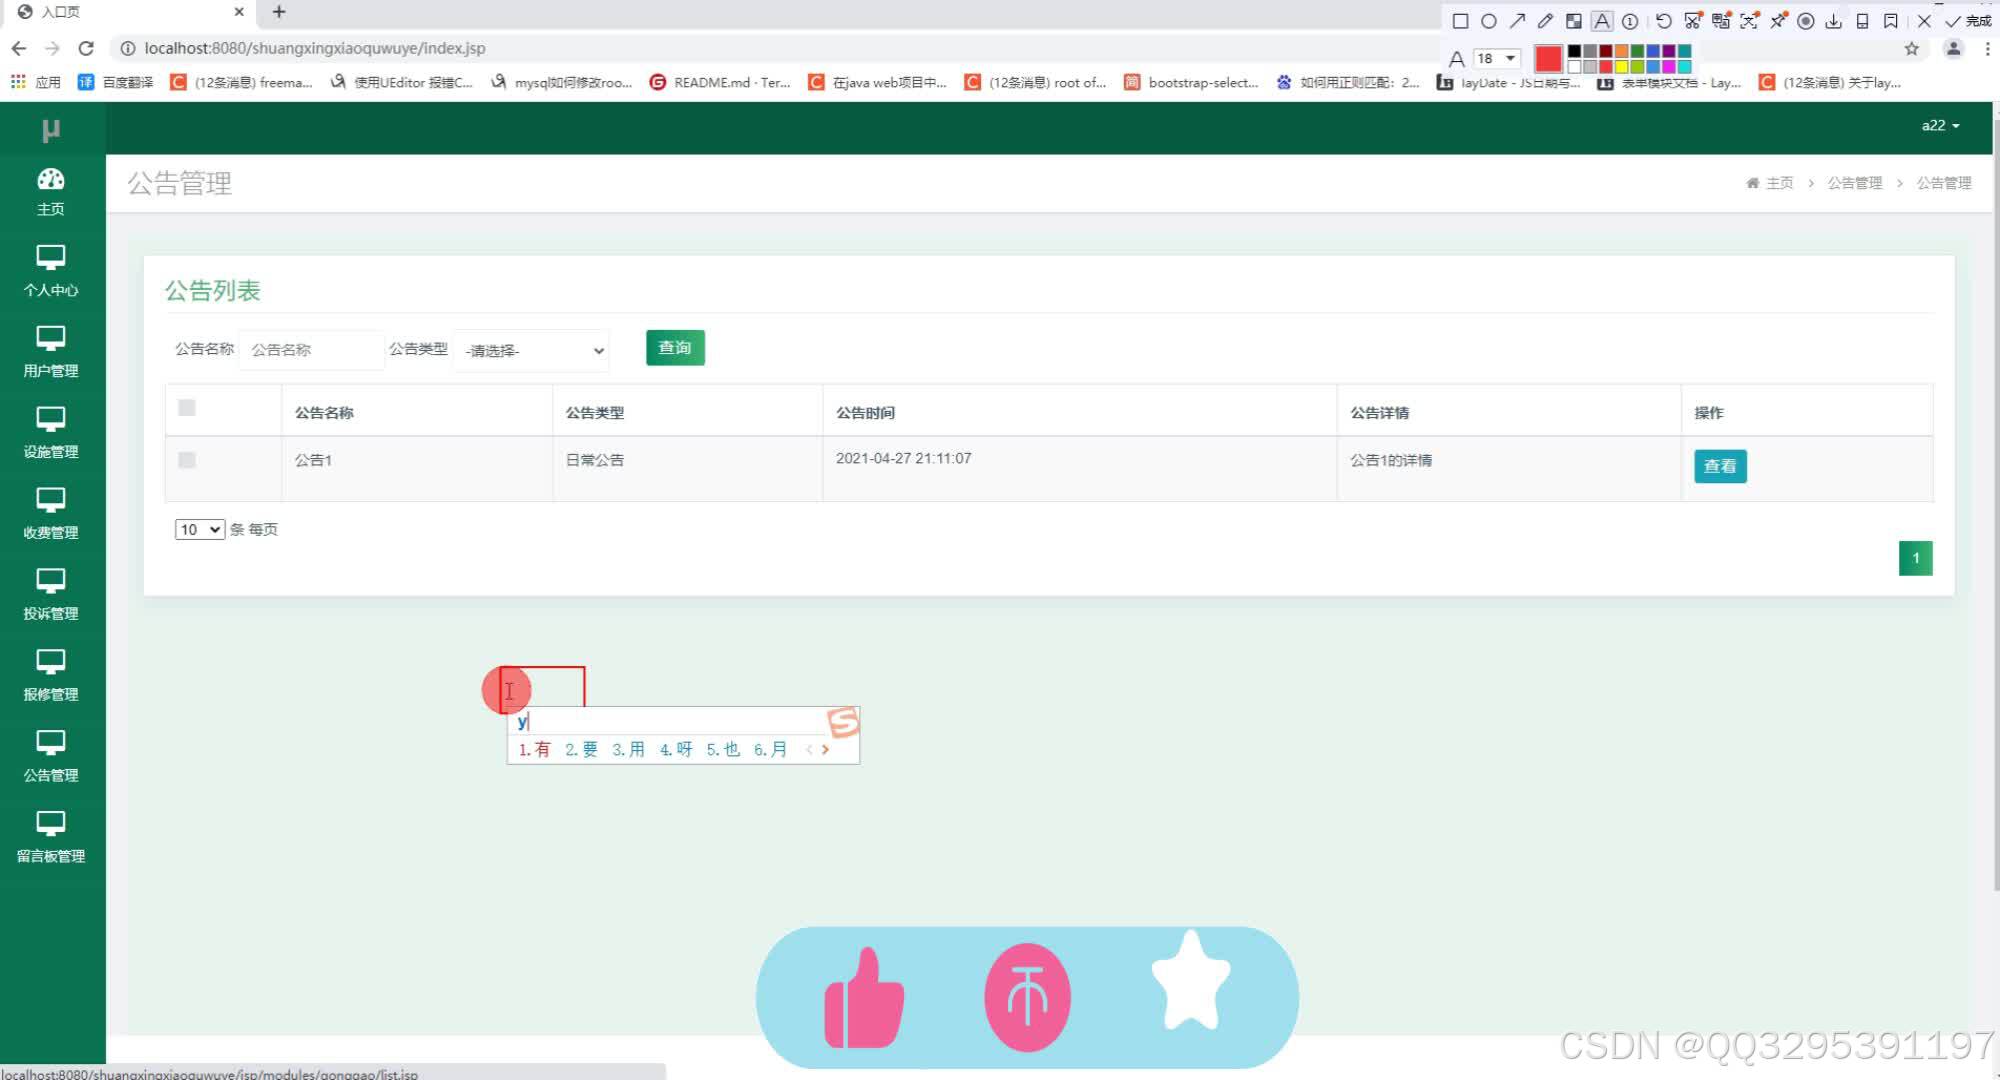Open a new browser tab

pos(279,12)
